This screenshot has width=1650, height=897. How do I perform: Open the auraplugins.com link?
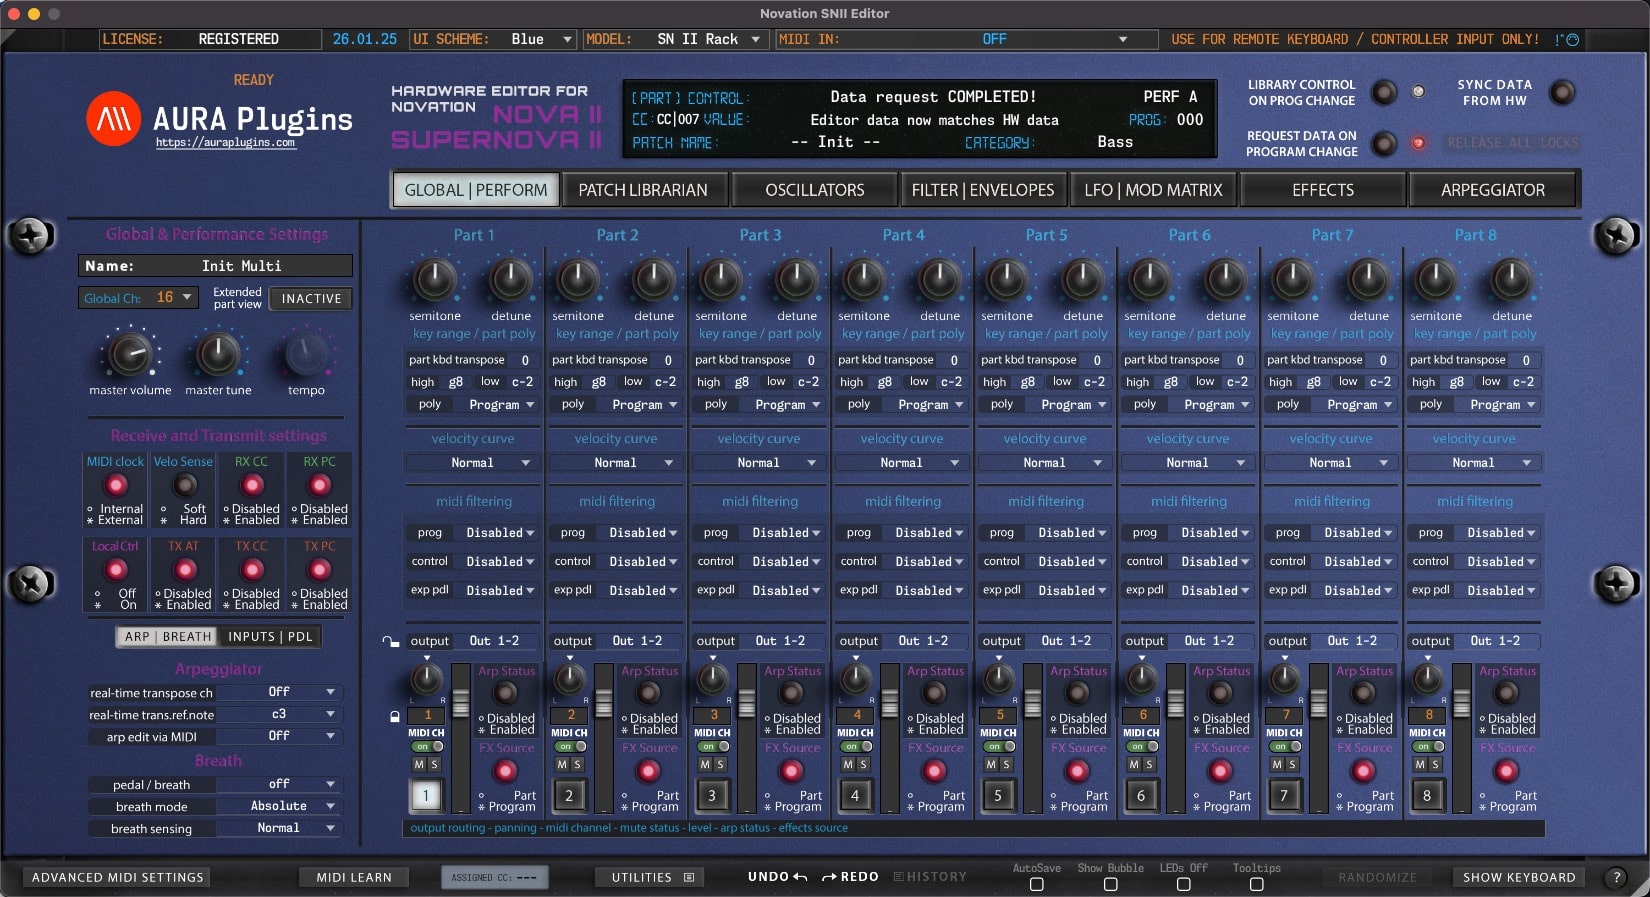pos(225,143)
